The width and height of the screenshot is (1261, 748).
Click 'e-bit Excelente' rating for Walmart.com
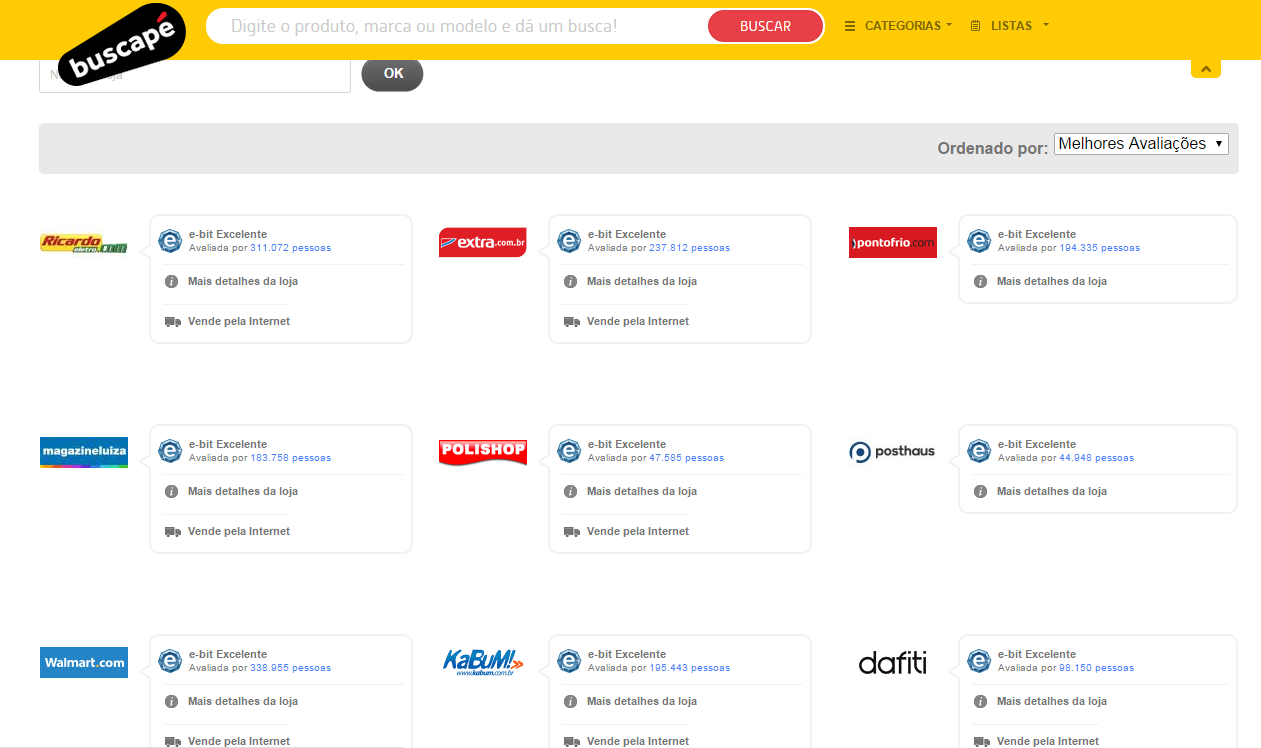pos(228,655)
